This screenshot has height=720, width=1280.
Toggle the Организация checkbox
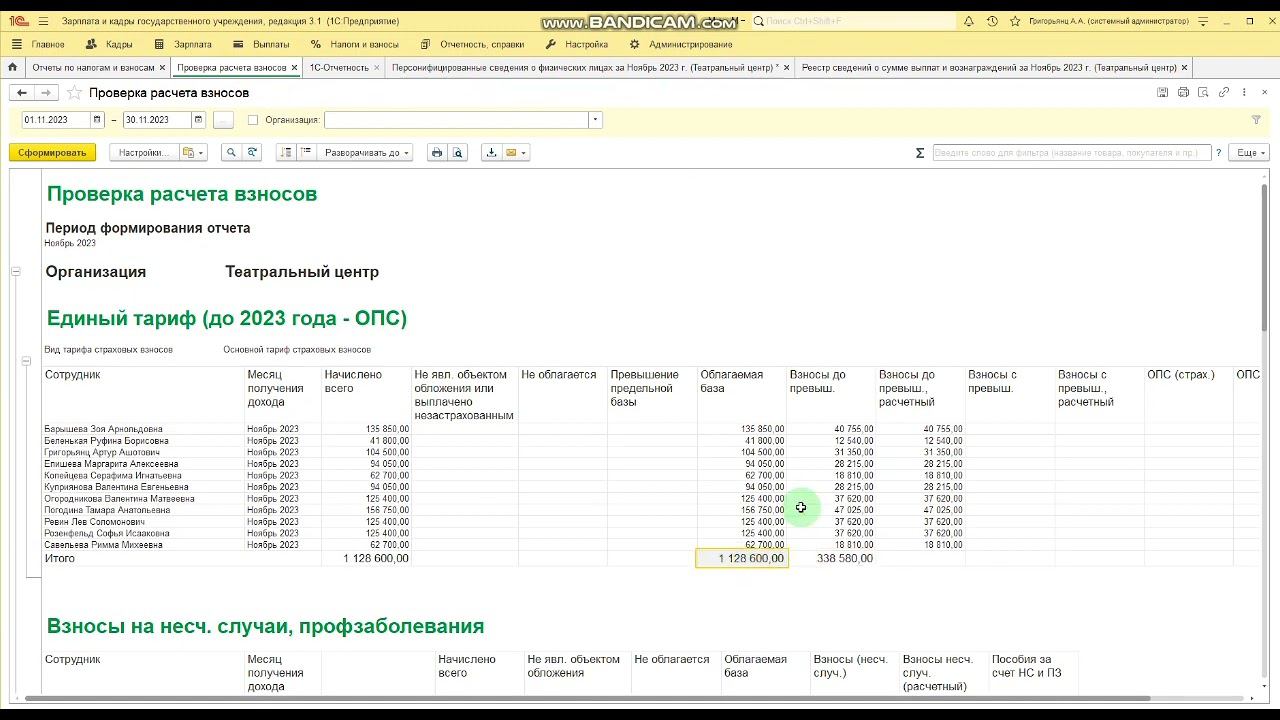[x=253, y=120]
